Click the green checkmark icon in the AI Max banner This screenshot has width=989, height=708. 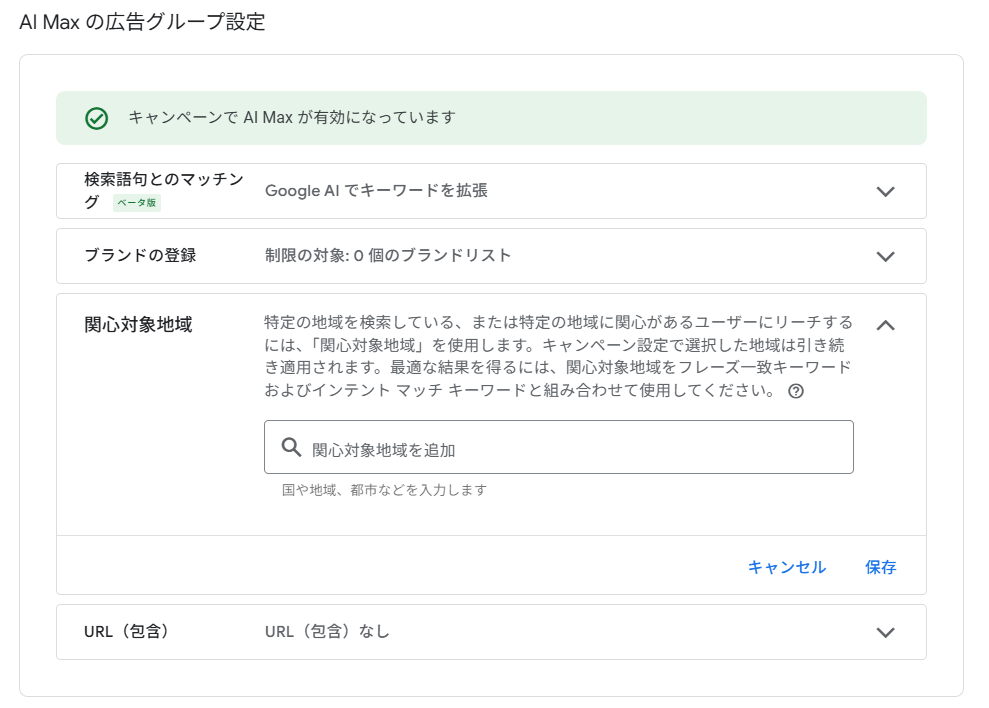[97, 118]
